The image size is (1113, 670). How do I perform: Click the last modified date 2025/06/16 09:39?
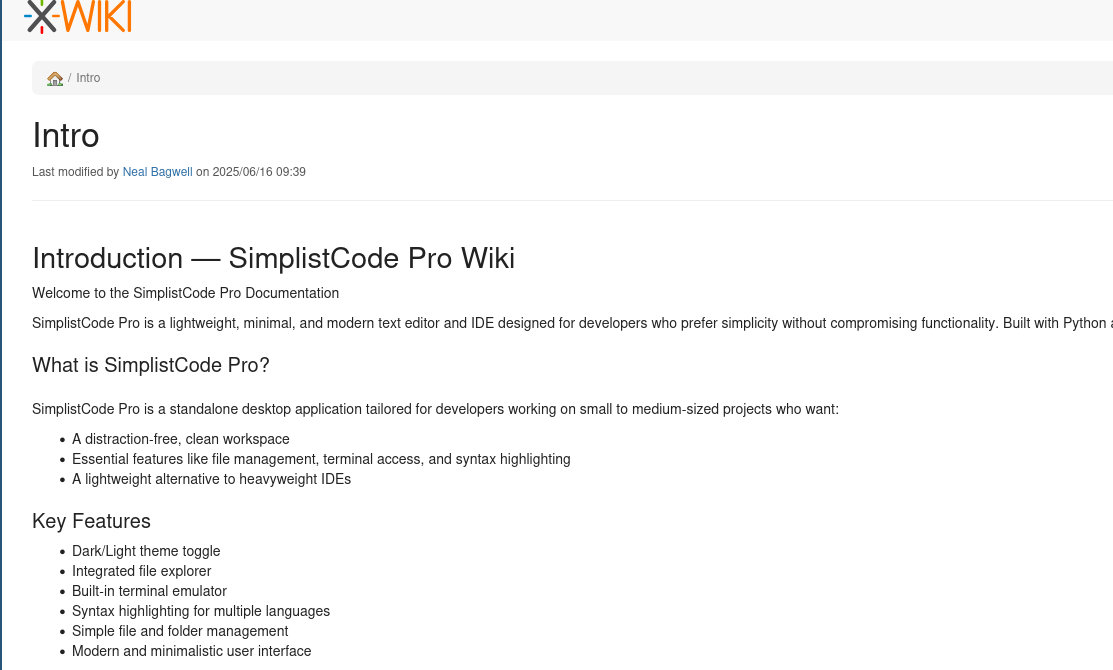click(259, 172)
